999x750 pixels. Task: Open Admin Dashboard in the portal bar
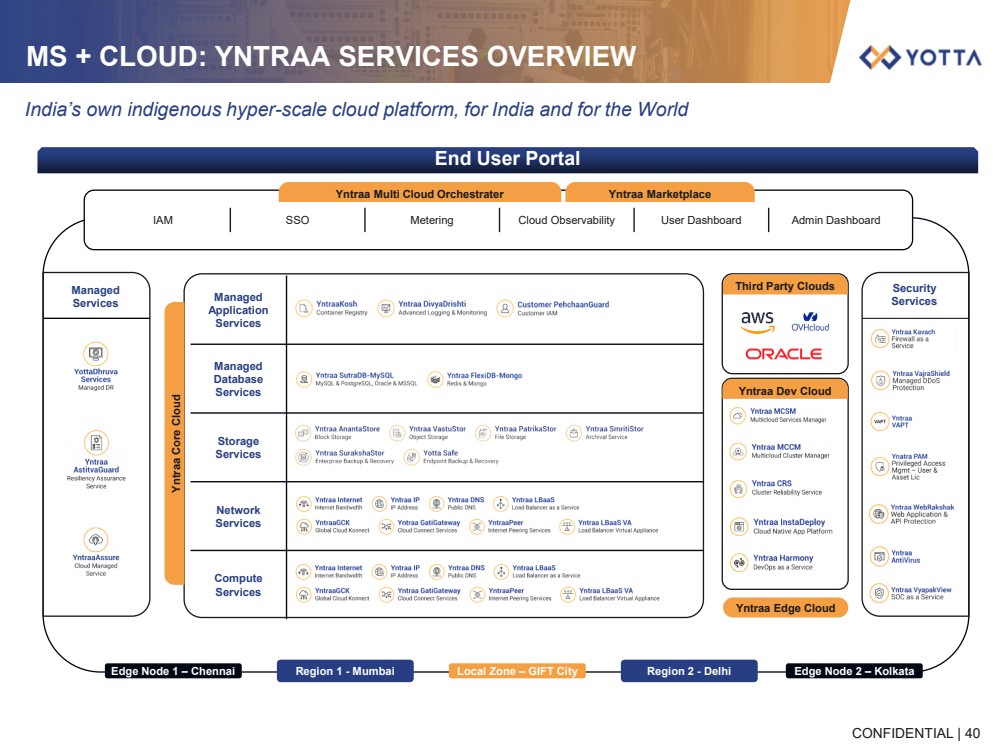coord(835,220)
